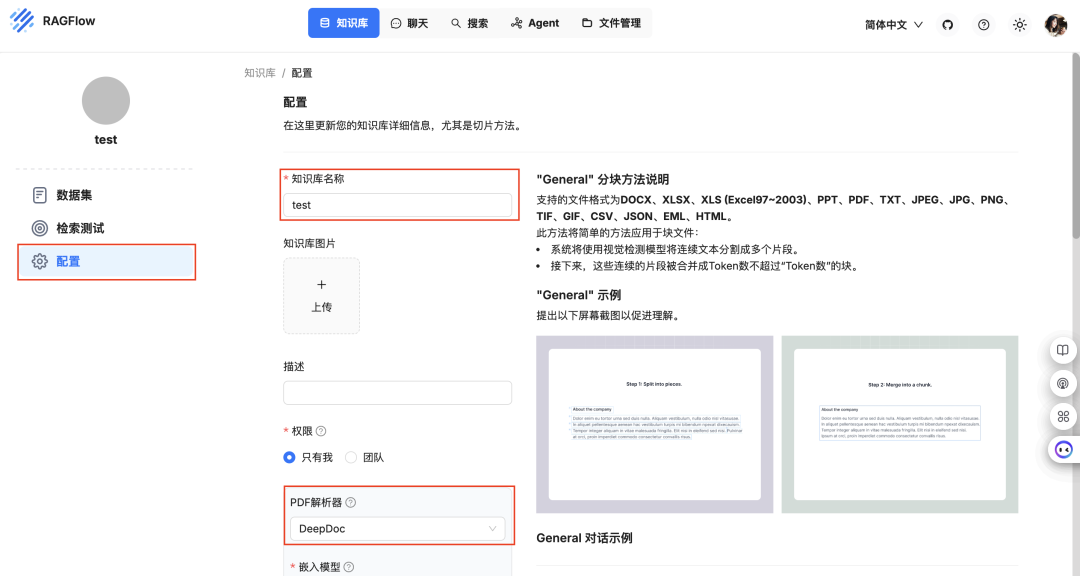Open the Step 1 Split into pieces image
The image size is (1080, 576).
654,424
